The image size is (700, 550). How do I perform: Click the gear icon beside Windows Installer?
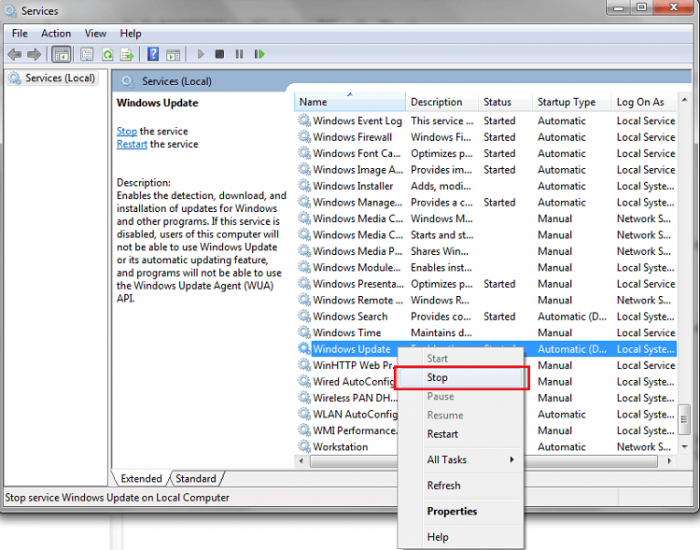pos(304,185)
